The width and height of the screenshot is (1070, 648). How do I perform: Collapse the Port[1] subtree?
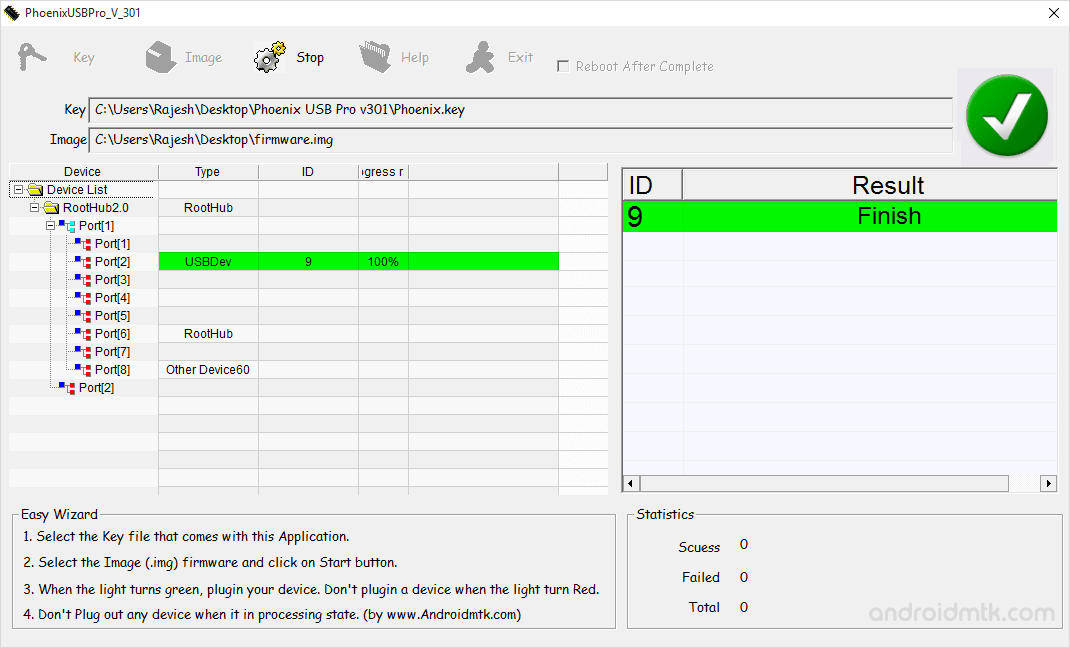pos(50,225)
